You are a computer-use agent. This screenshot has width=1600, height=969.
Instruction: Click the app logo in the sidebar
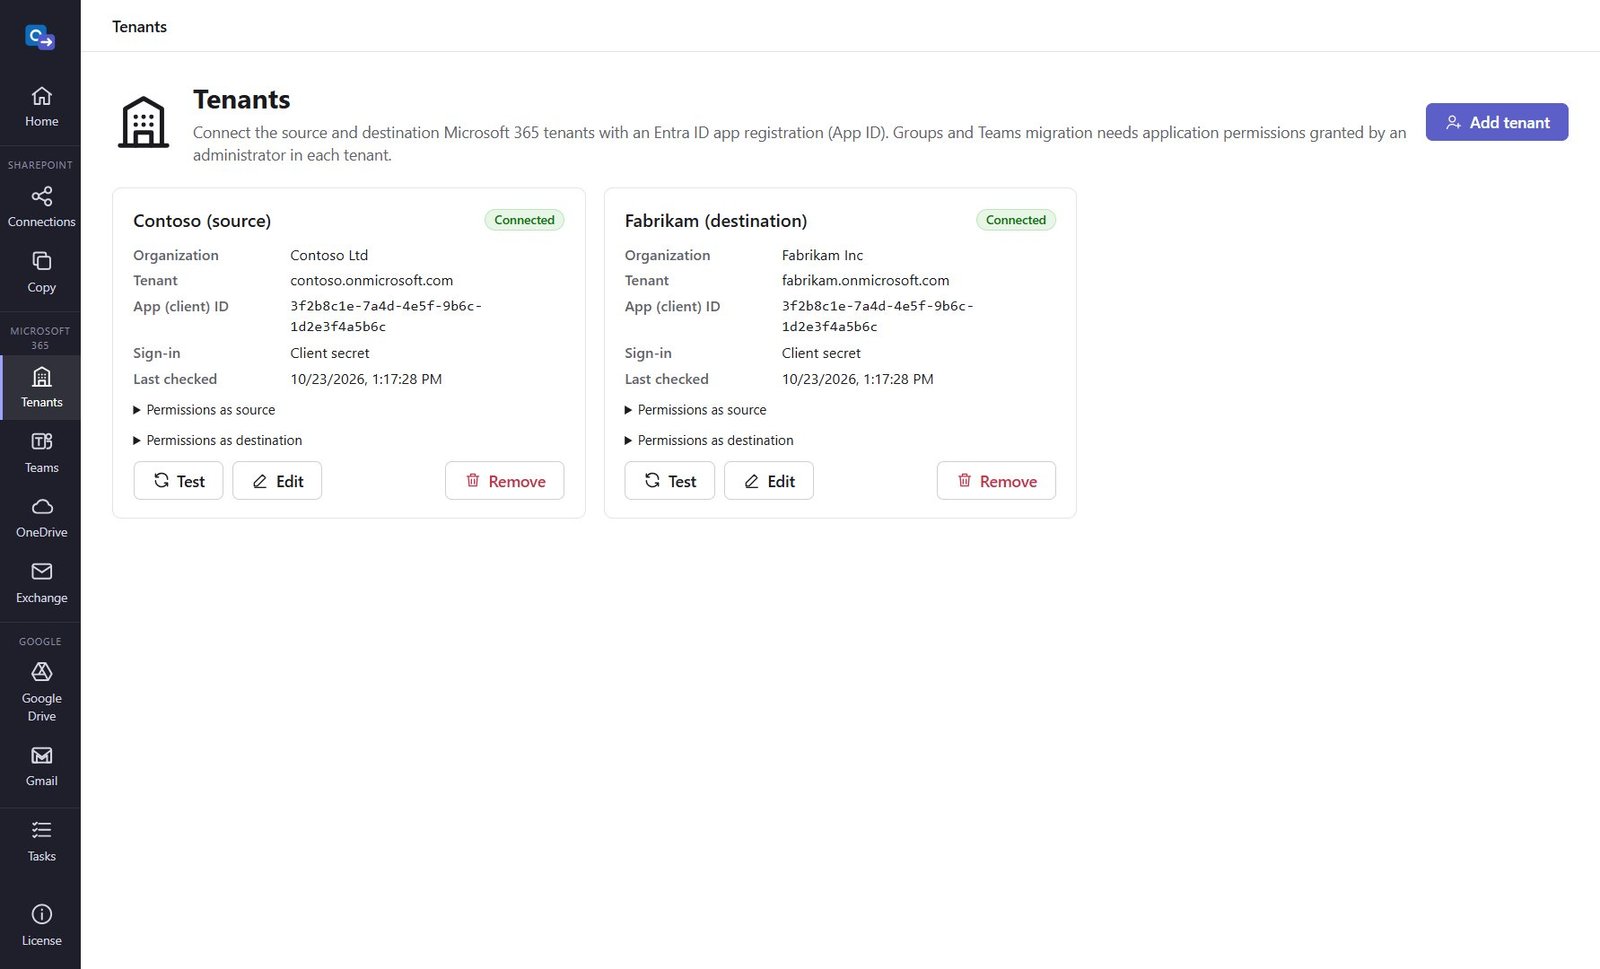[x=40, y=38]
